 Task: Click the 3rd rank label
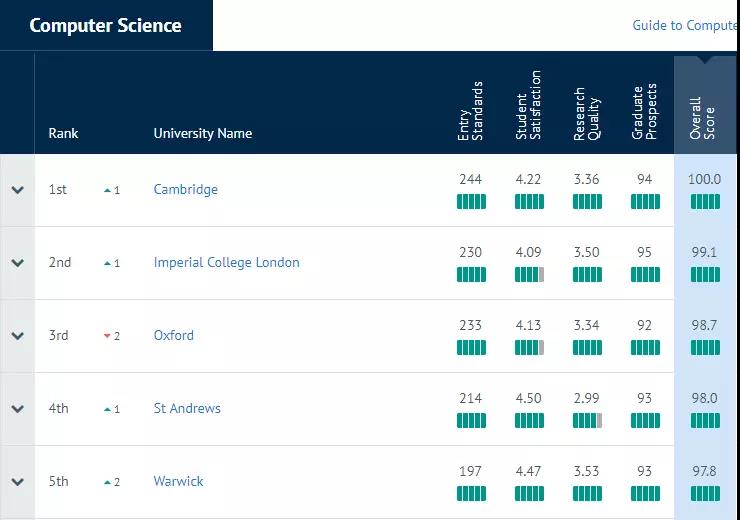[x=59, y=335]
